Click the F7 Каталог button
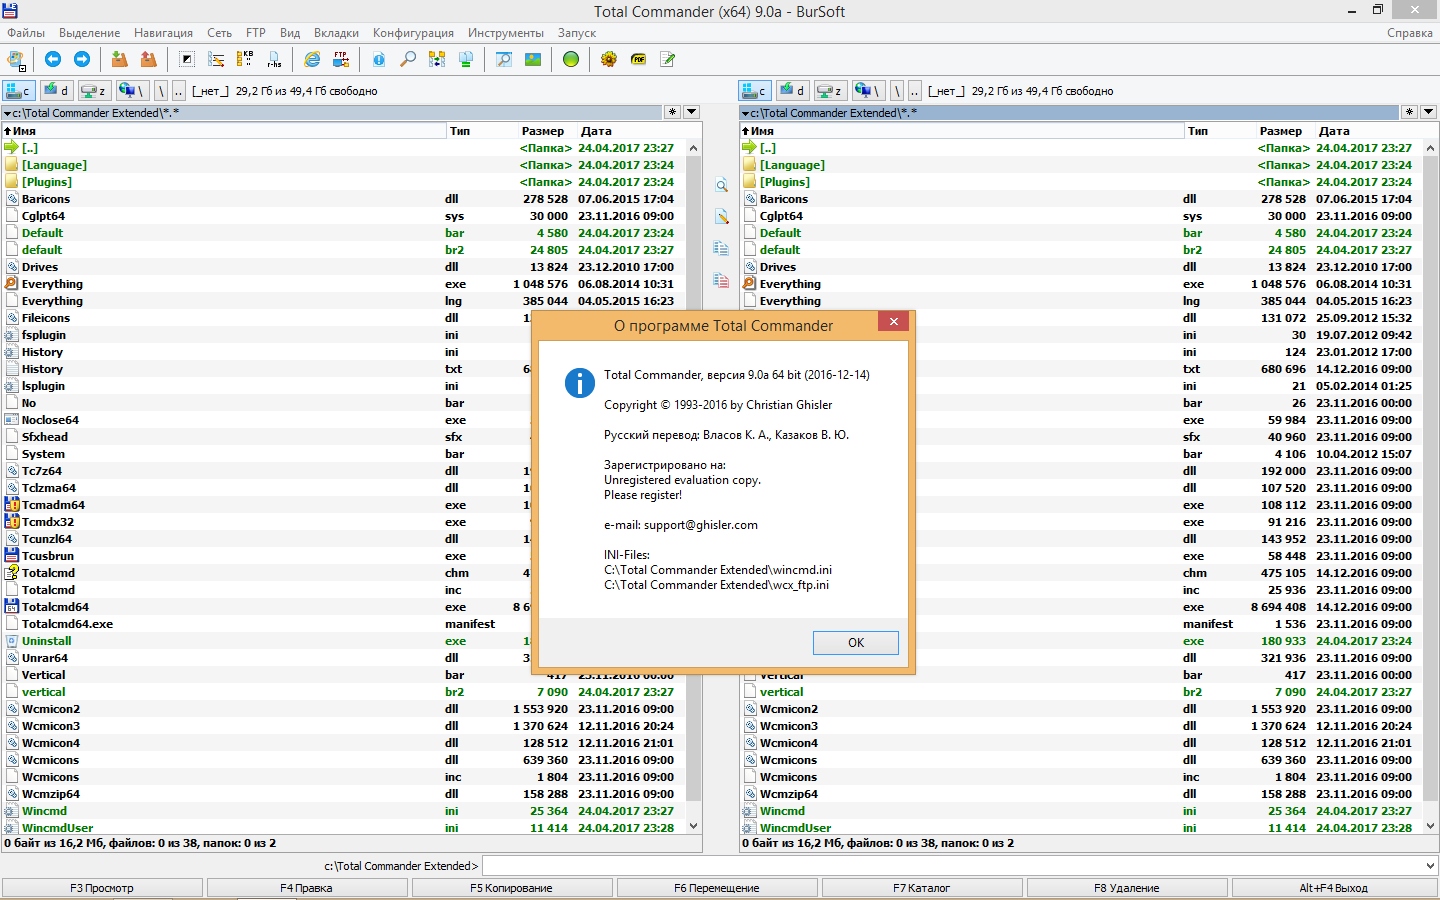The image size is (1440, 900). click(922, 888)
